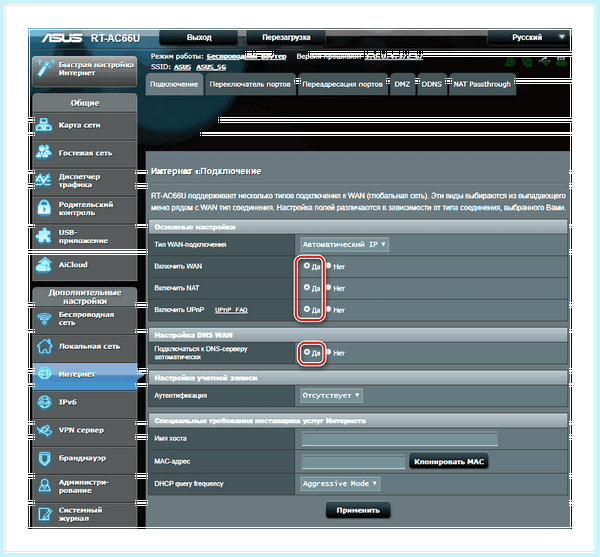Click the Перезагрузка reboot button
Viewport: 600px width, 557px height.
(286, 37)
